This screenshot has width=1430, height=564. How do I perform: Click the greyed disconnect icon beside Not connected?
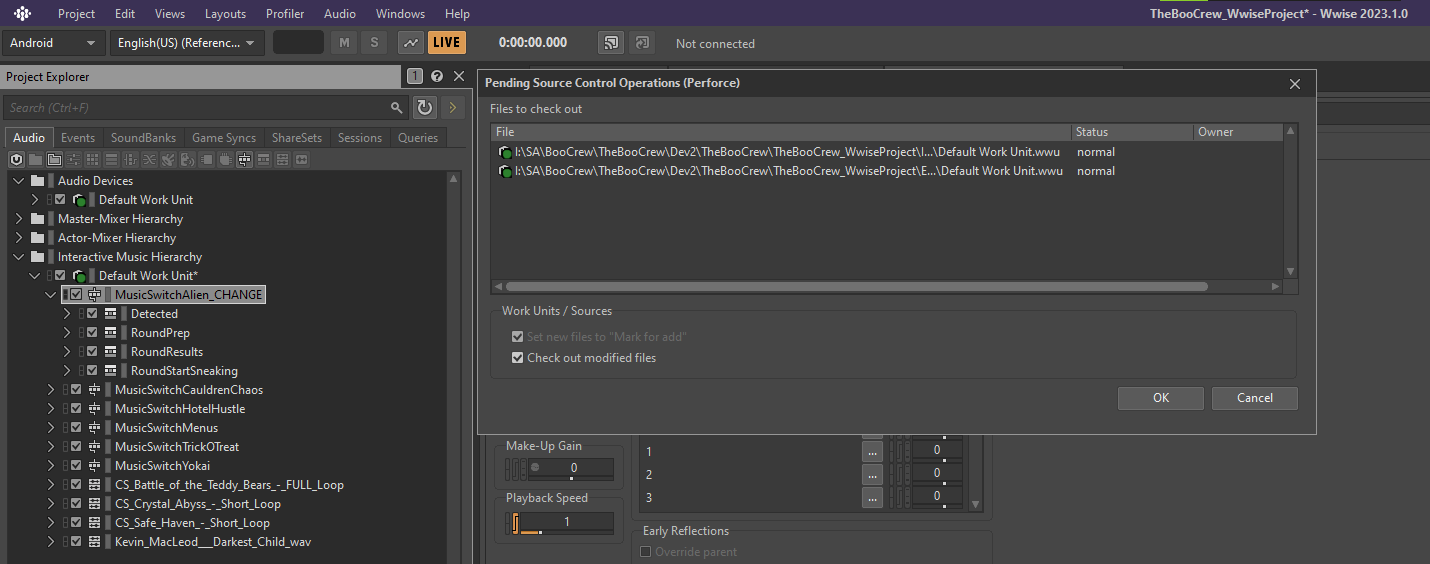641,42
